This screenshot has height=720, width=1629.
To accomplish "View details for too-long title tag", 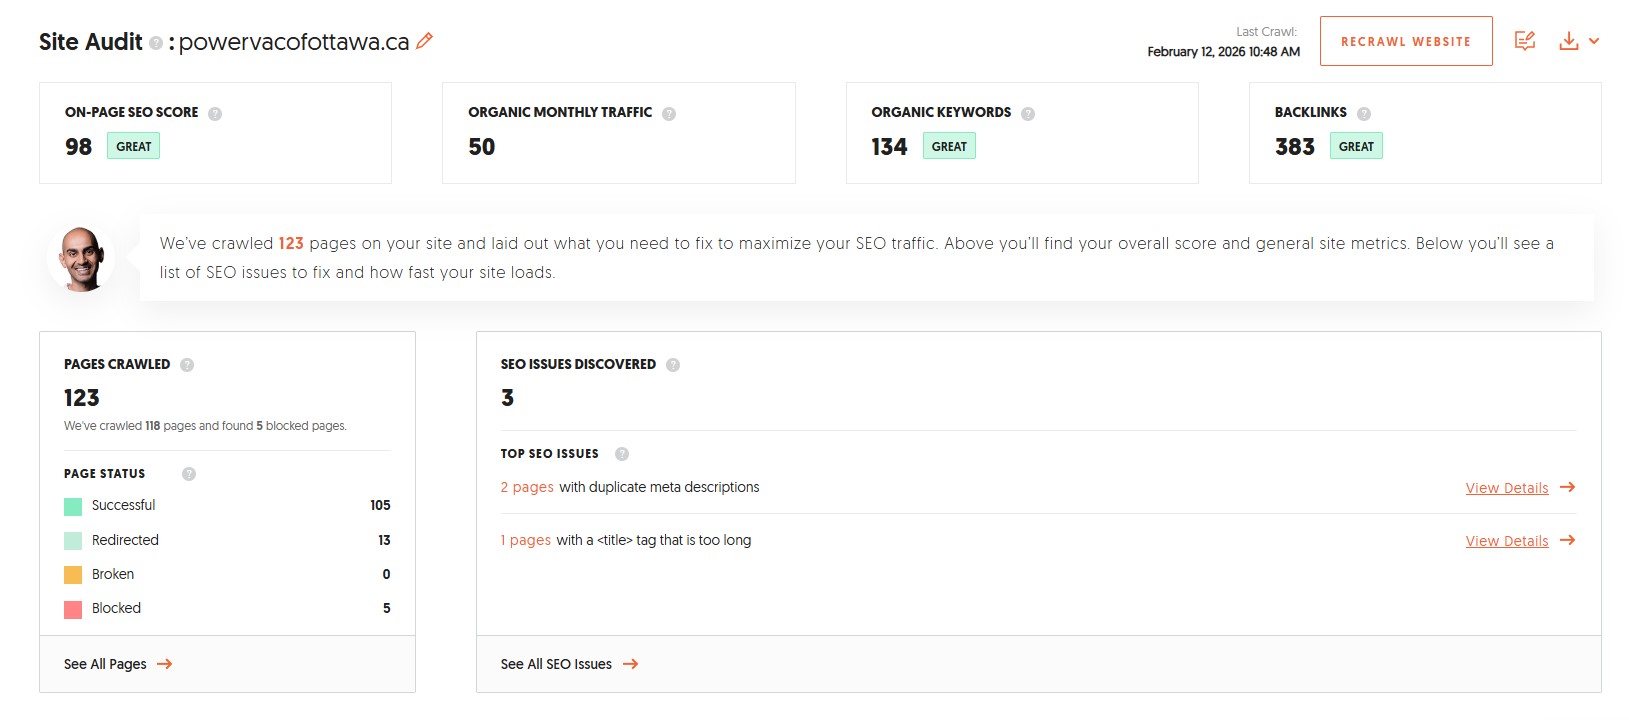I will click(1506, 541).
